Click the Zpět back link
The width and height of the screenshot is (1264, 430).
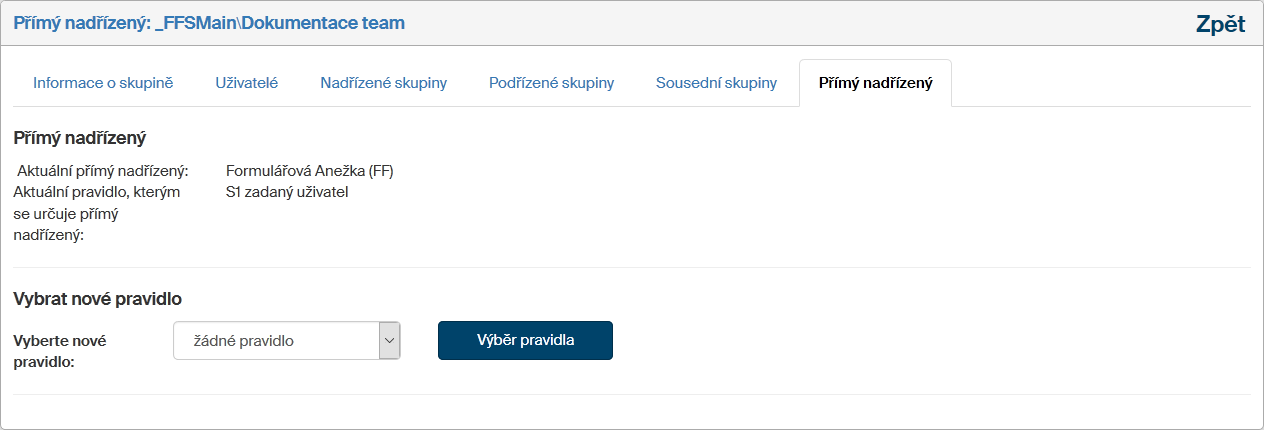pyautogui.click(x=1220, y=24)
